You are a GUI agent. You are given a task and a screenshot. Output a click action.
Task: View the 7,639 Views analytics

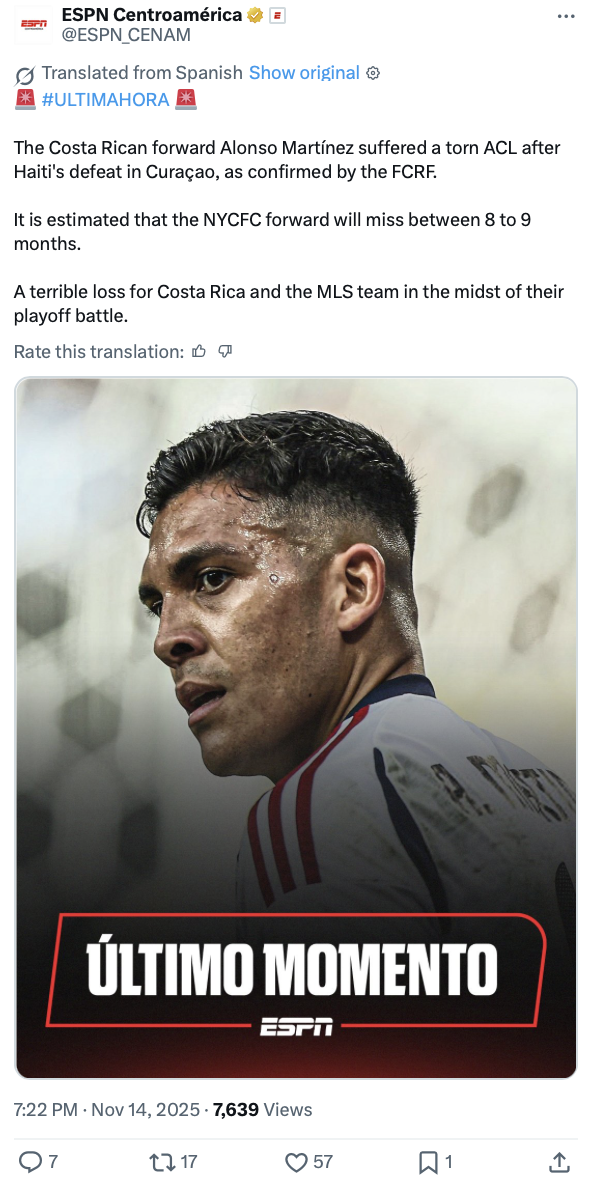point(263,1109)
